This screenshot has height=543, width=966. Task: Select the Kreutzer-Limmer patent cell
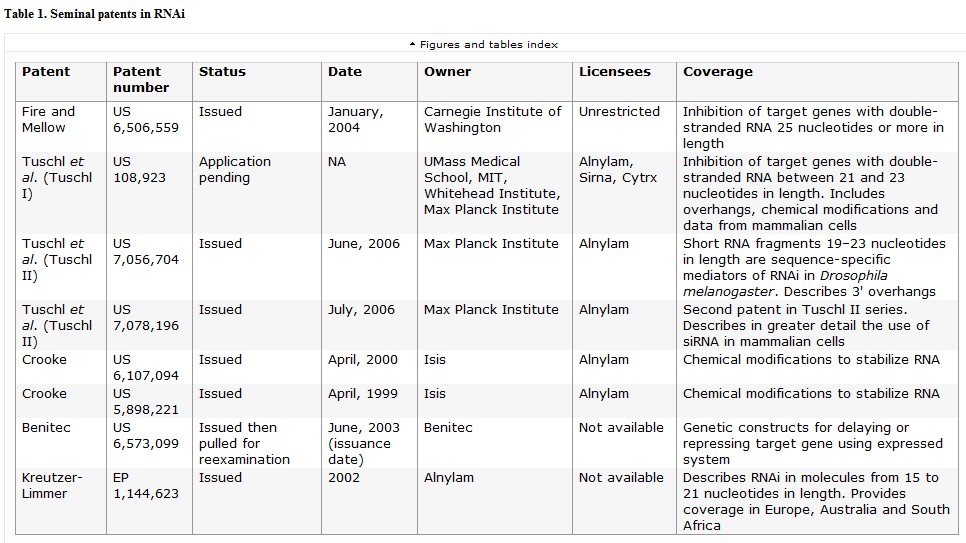tap(52, 485)
